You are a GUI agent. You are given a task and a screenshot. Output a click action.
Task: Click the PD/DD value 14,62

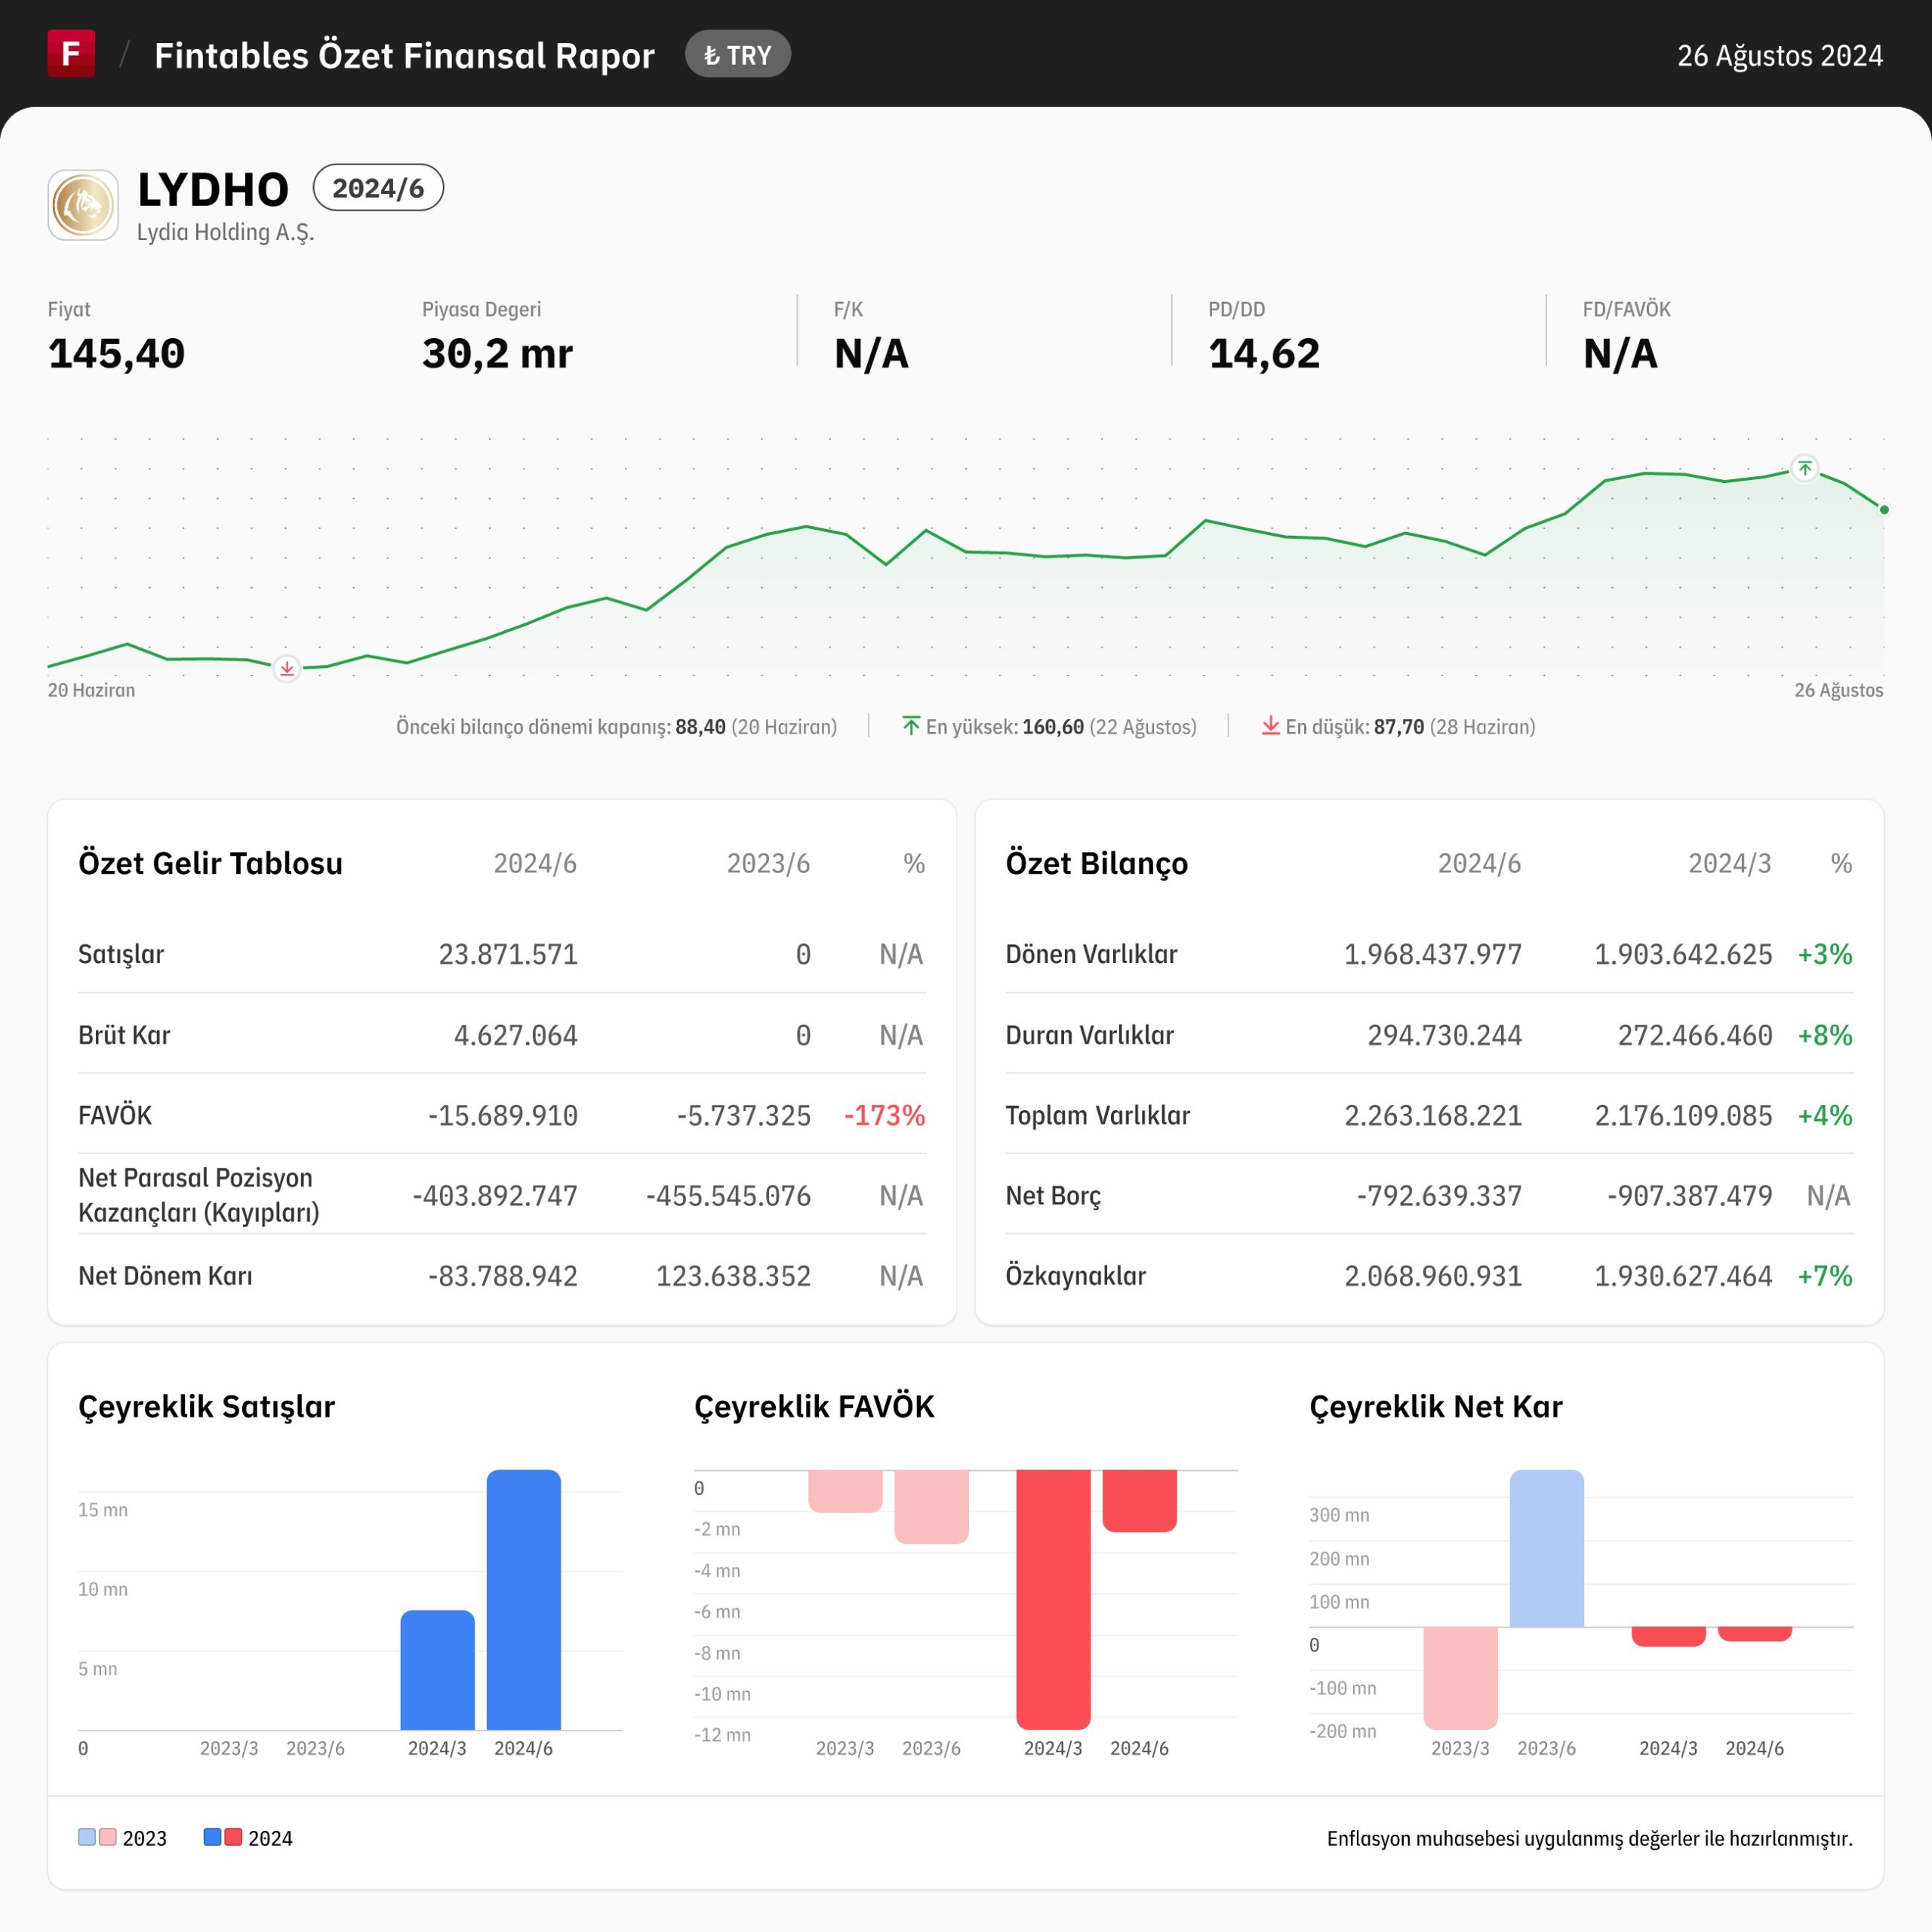(1264, 354)
